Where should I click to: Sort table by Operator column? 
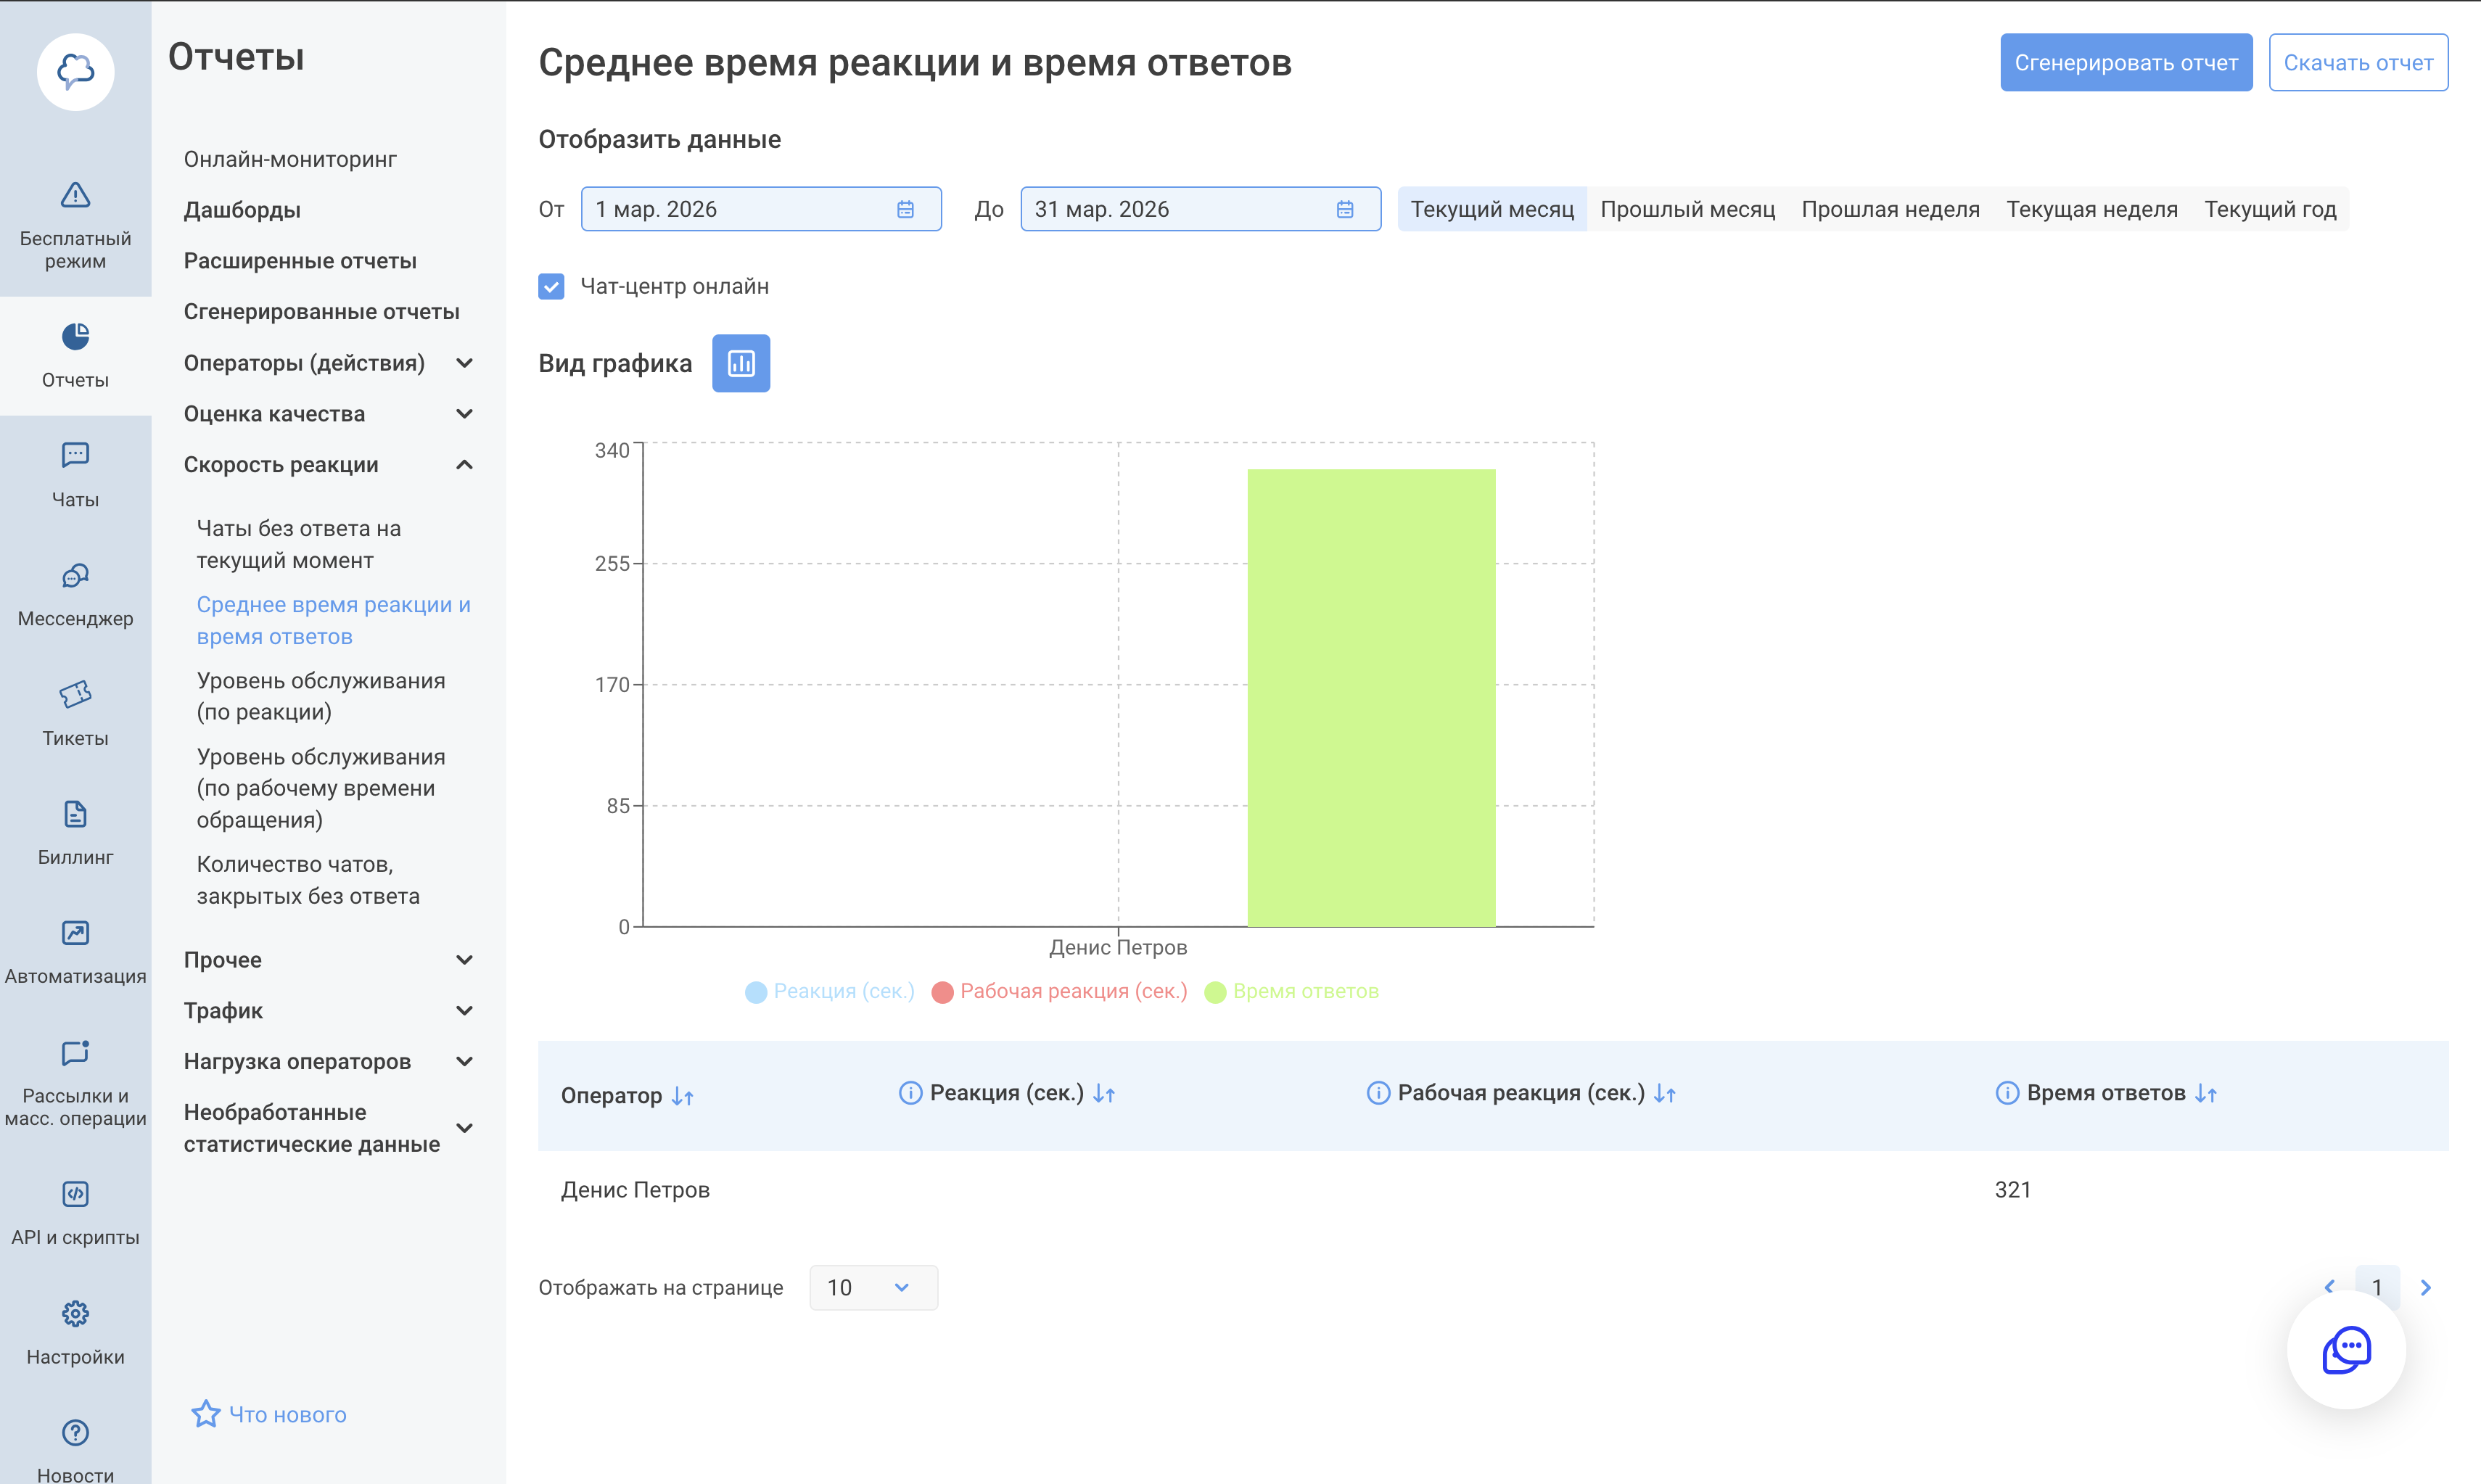click(x=683, y=1096)
